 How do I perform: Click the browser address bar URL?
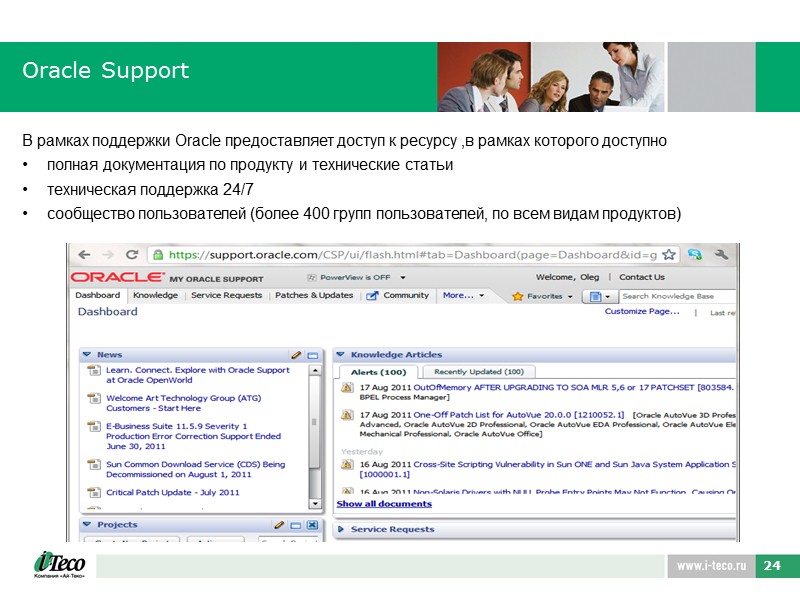[413, 255]
